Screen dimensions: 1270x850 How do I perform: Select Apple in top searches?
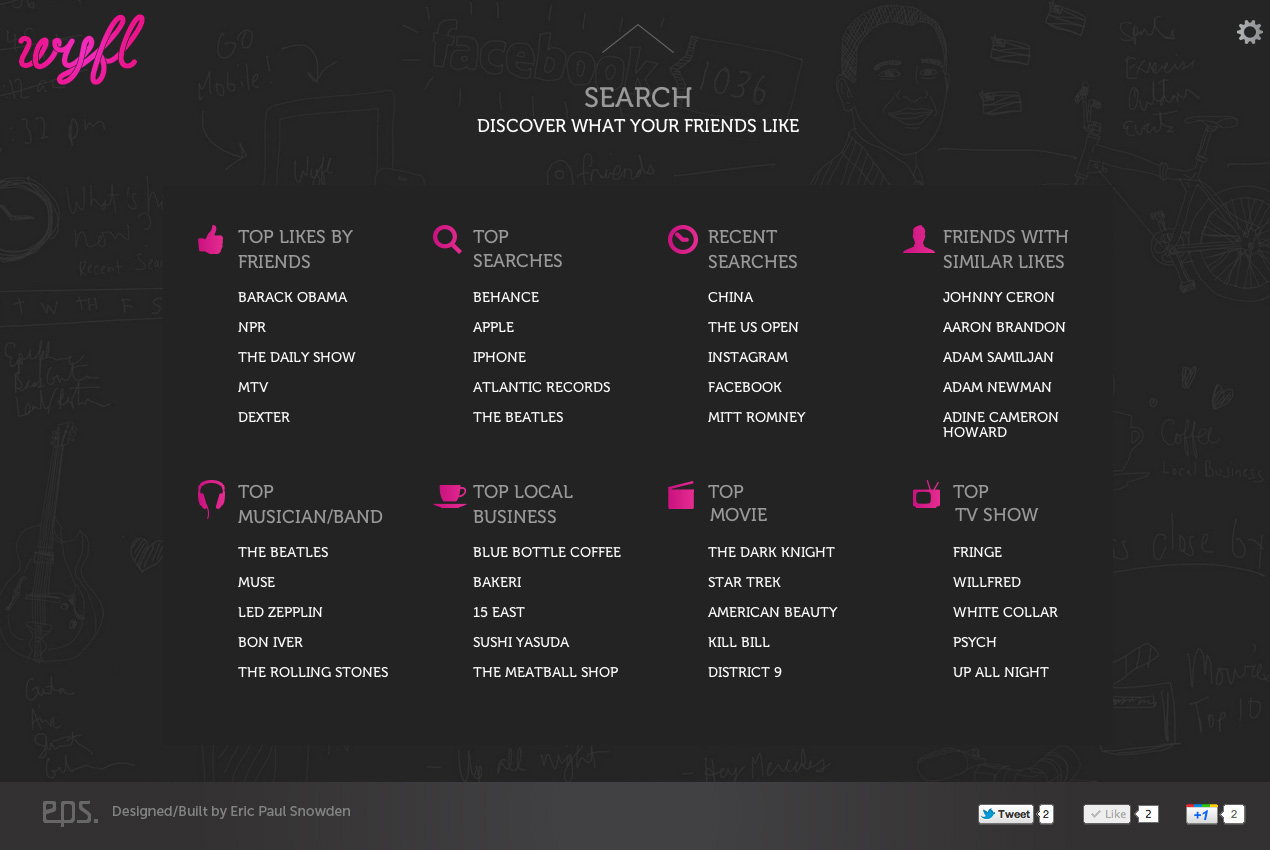coord(494,327)
